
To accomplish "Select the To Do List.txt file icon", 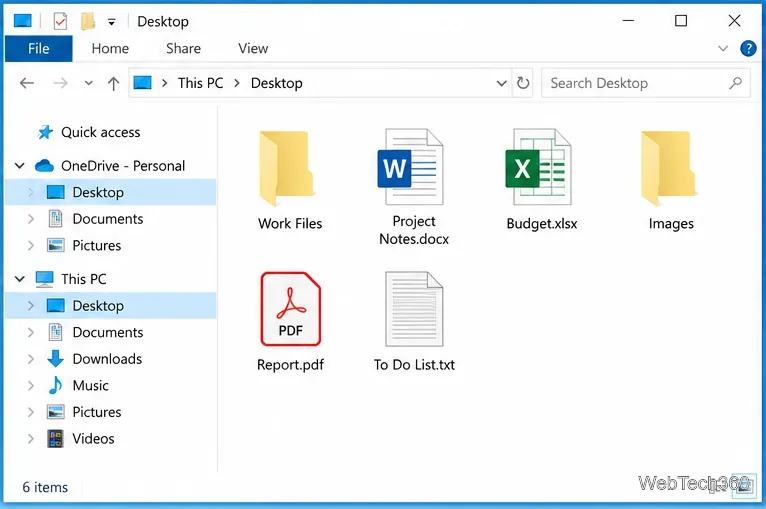I will point(414,309).
